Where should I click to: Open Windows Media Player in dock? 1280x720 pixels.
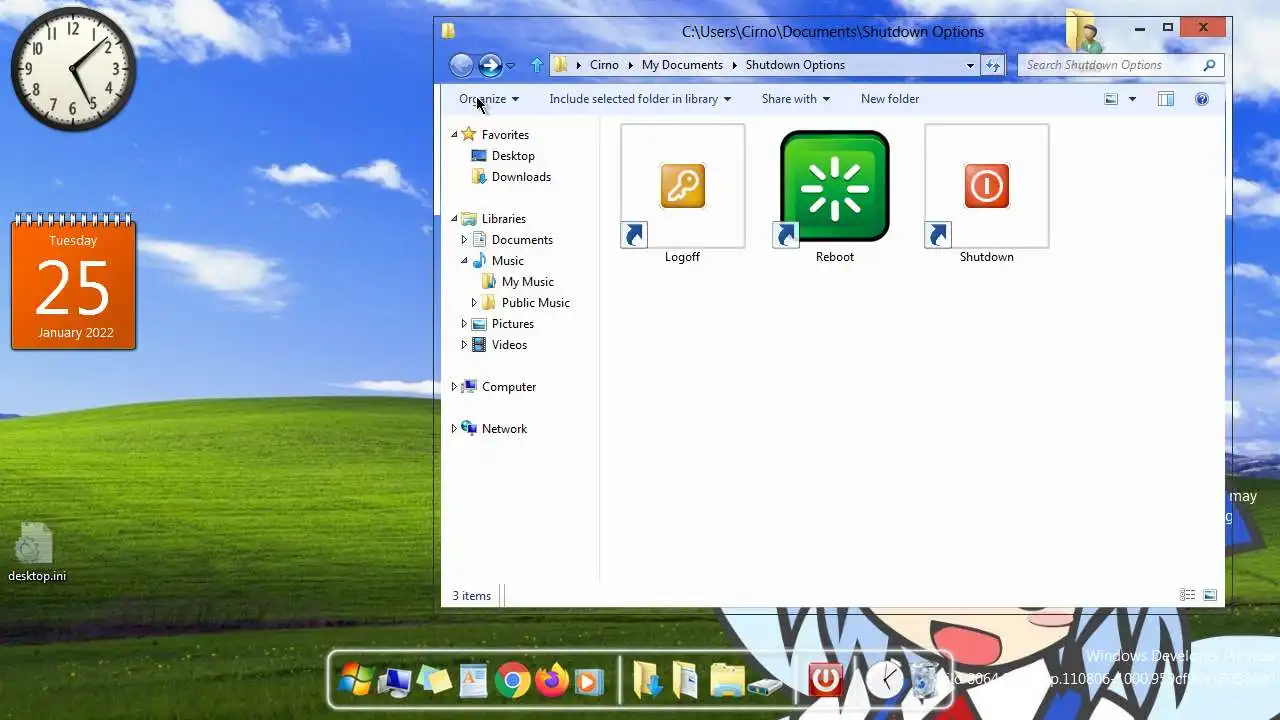[x=588, y=681]
